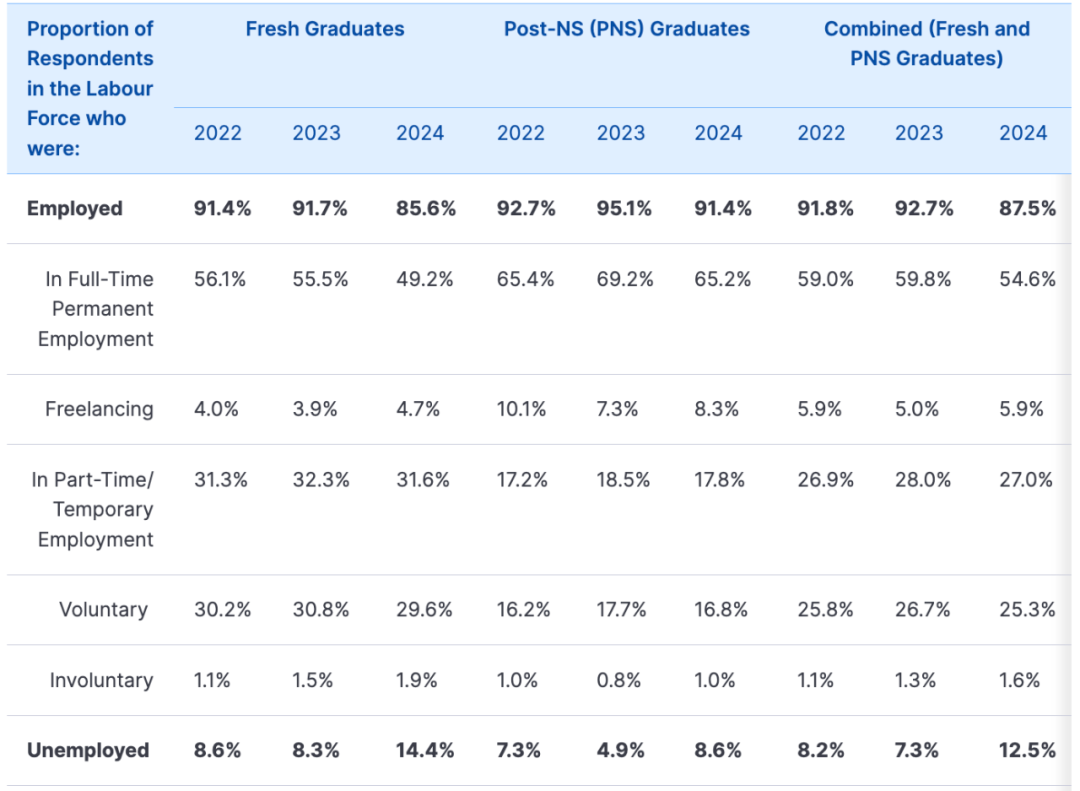Click the Involuntary row label
This screenshot has width=1080, height=791.
(x=101, y=680)
